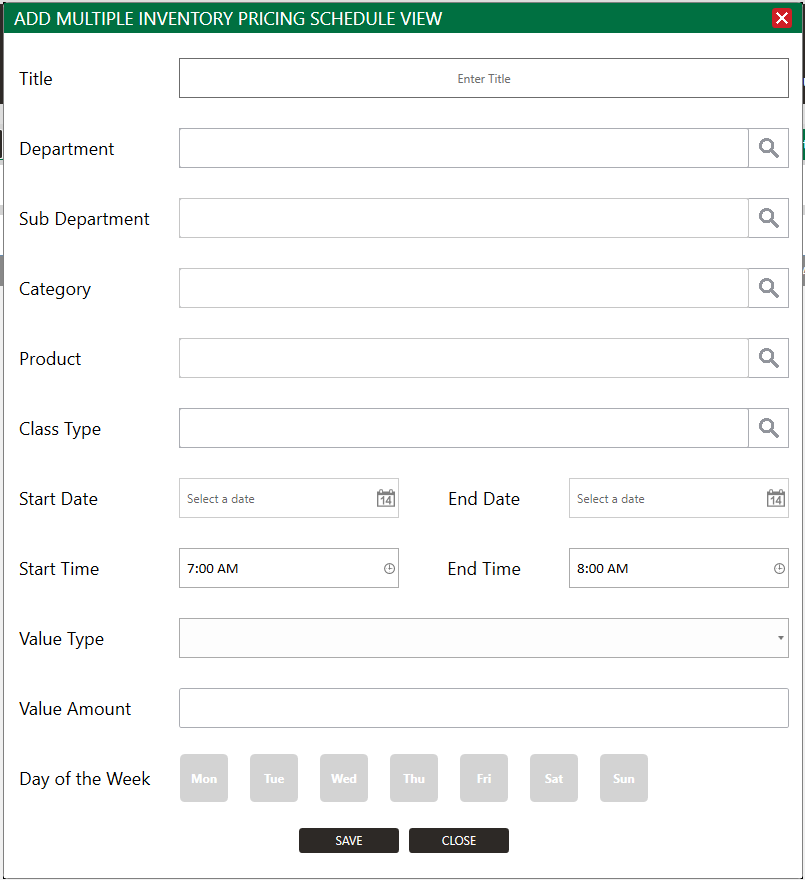Open the Sub Department search lookup

(x=768, y=218)
